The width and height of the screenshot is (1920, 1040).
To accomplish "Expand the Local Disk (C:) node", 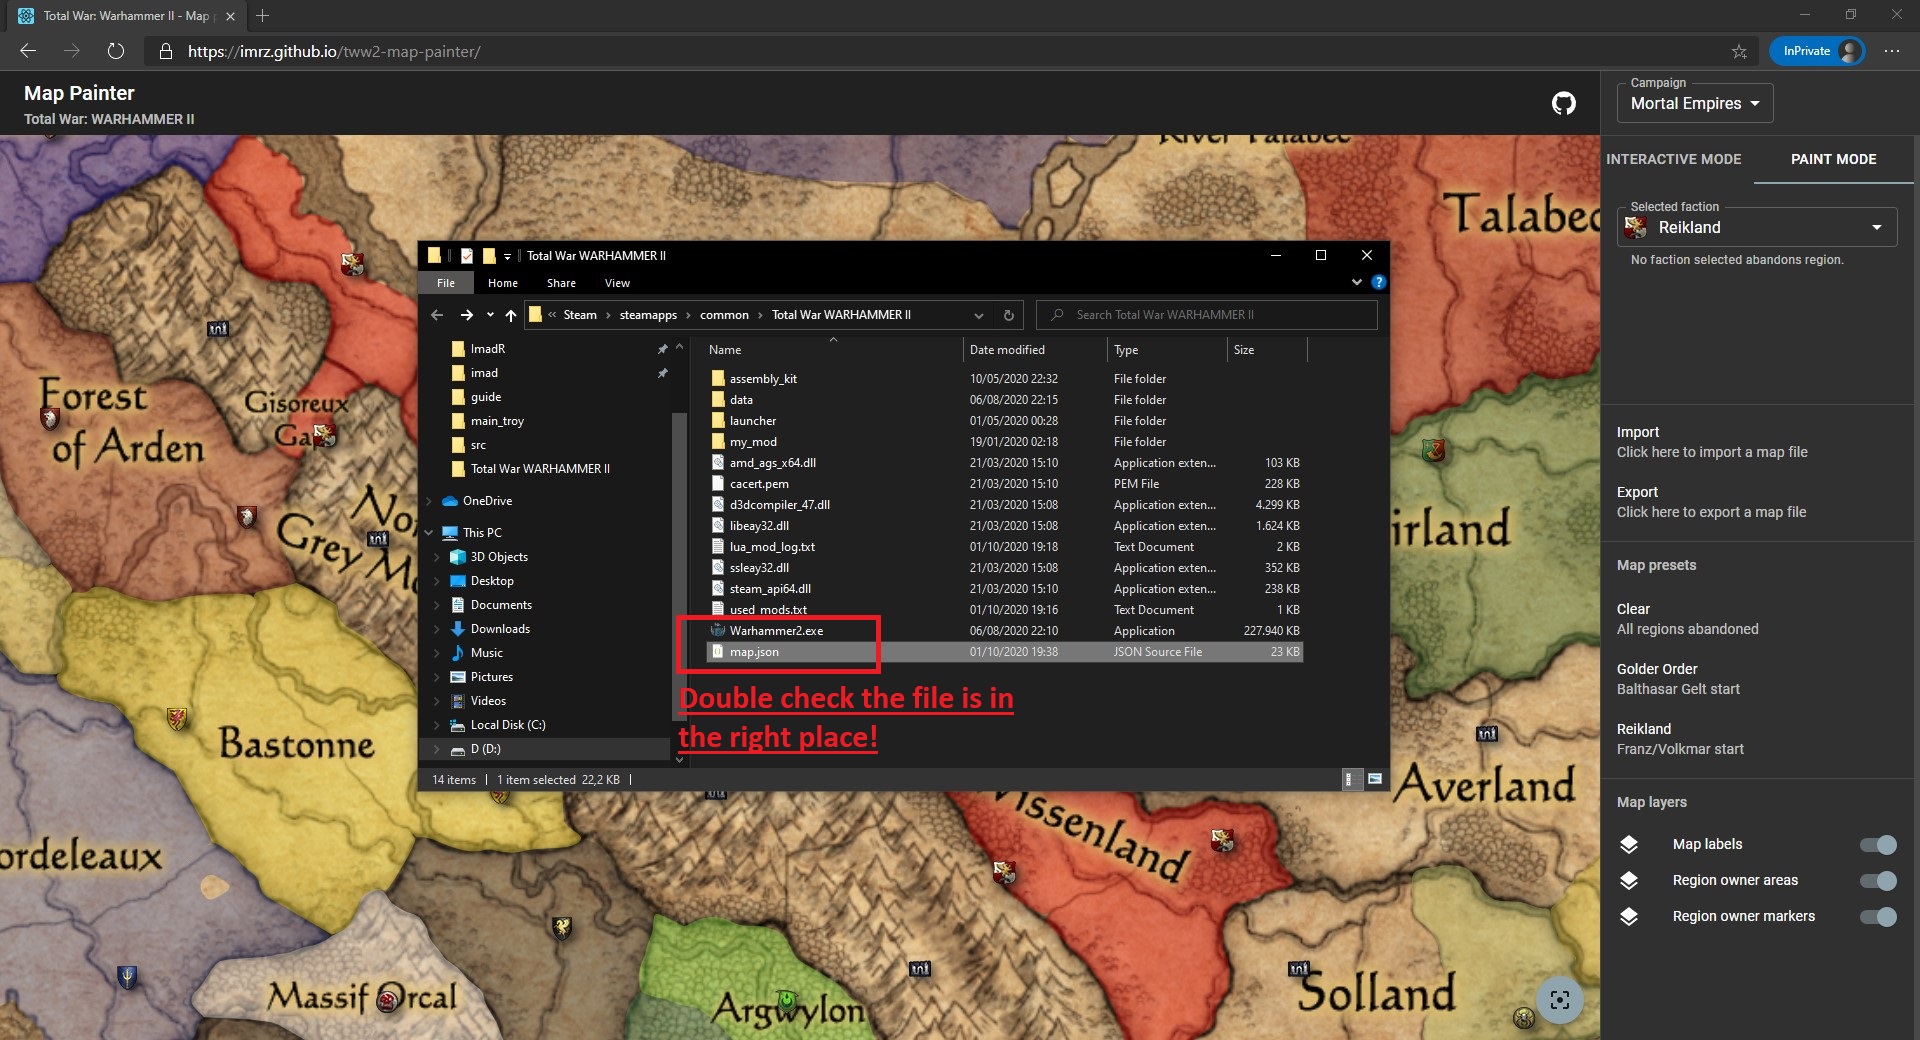I will [437, 724].
